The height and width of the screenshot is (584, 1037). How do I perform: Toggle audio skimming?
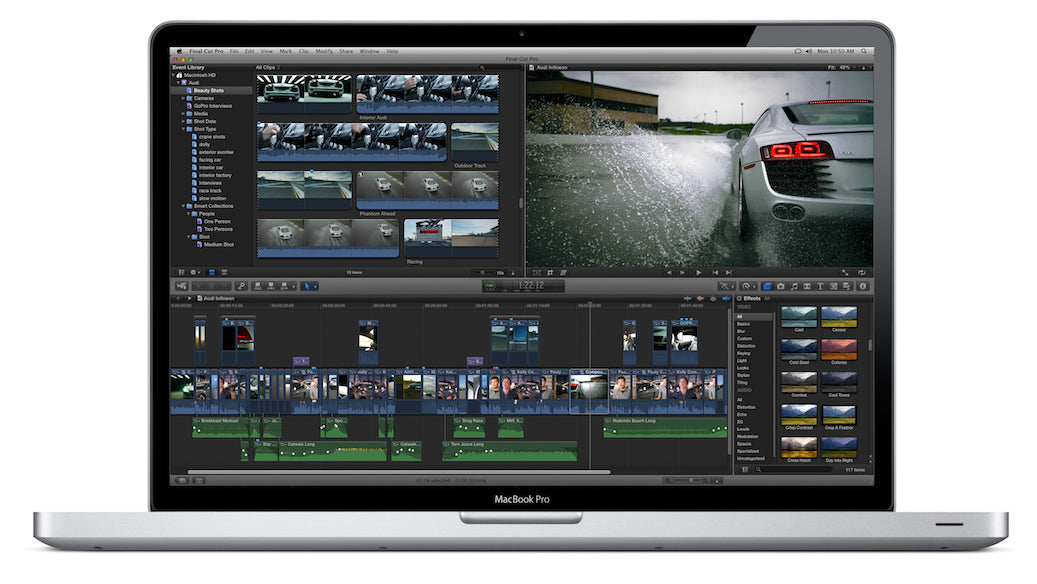click(698, 297)
